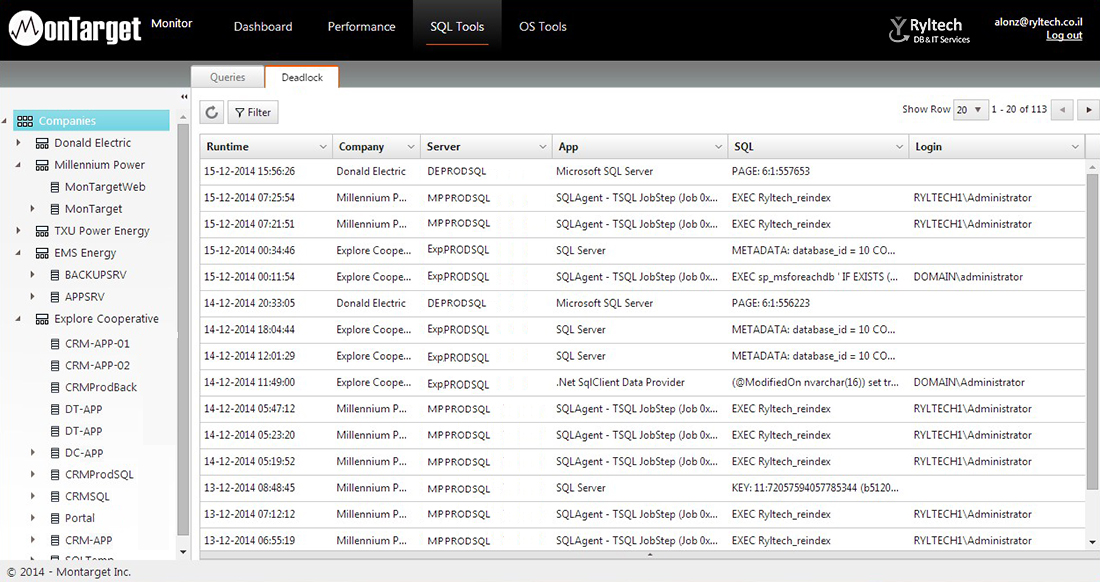Open the SQL Tools menu
This screenshot has width=1100, height=582.
(x=457, y=27)
